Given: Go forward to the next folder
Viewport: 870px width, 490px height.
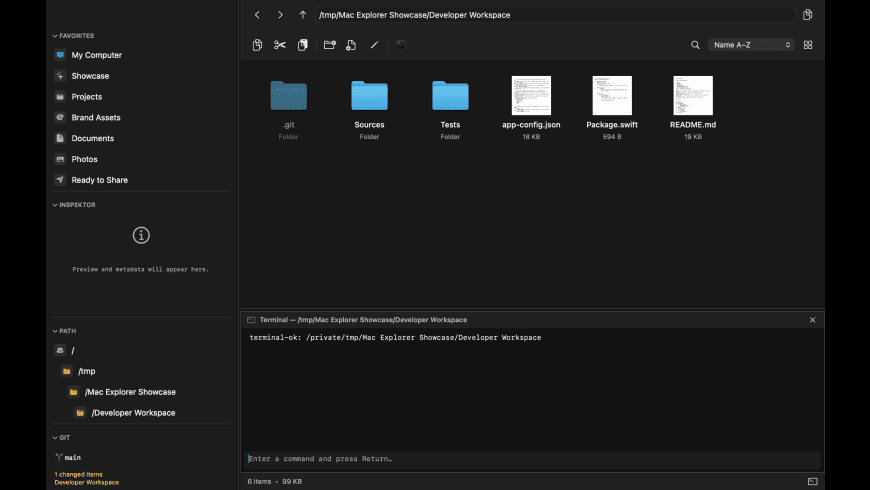Looking at the screenshot, I should click(x=280, y=15).
